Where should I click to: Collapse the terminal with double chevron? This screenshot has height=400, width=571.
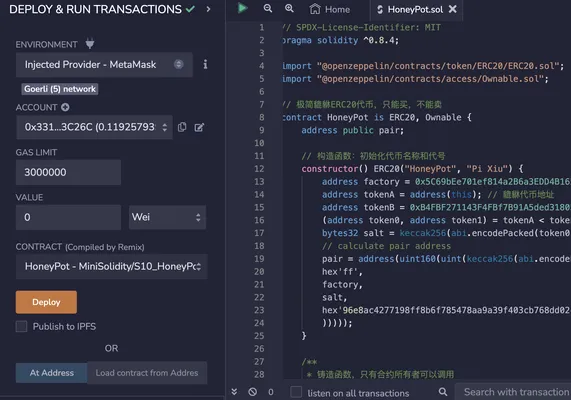pos(234,392)
